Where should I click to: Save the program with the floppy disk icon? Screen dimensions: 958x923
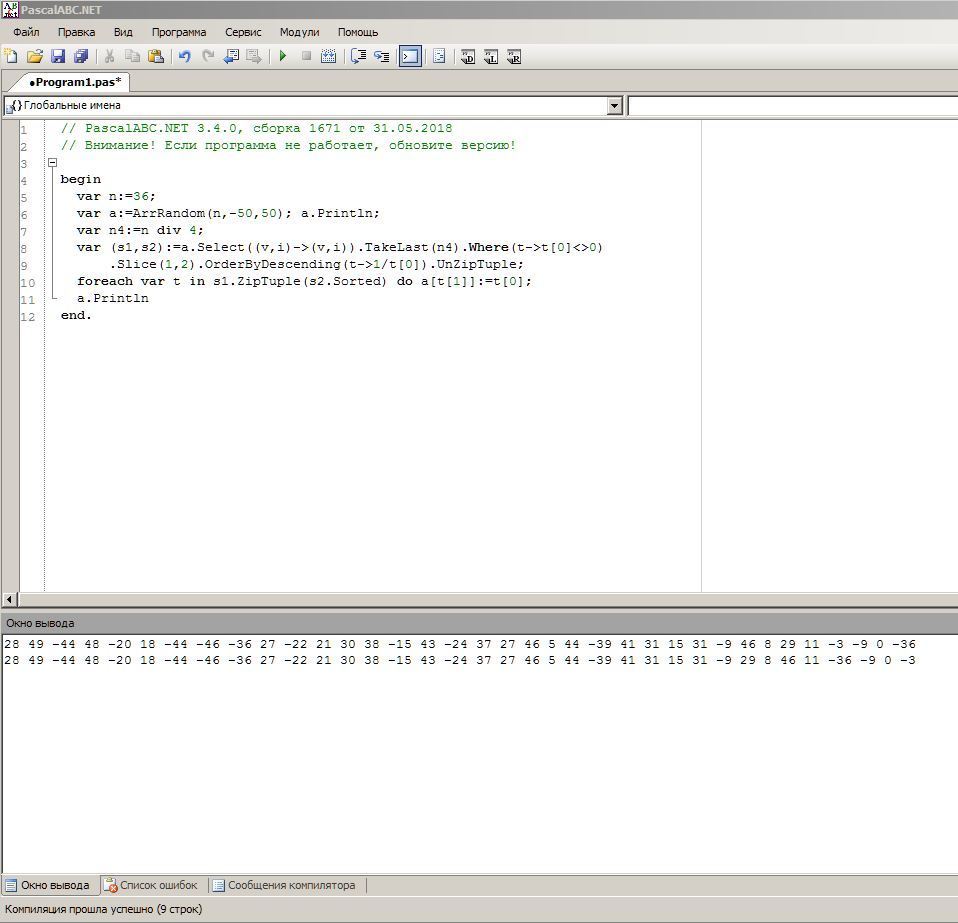click(x=58, y=57)
